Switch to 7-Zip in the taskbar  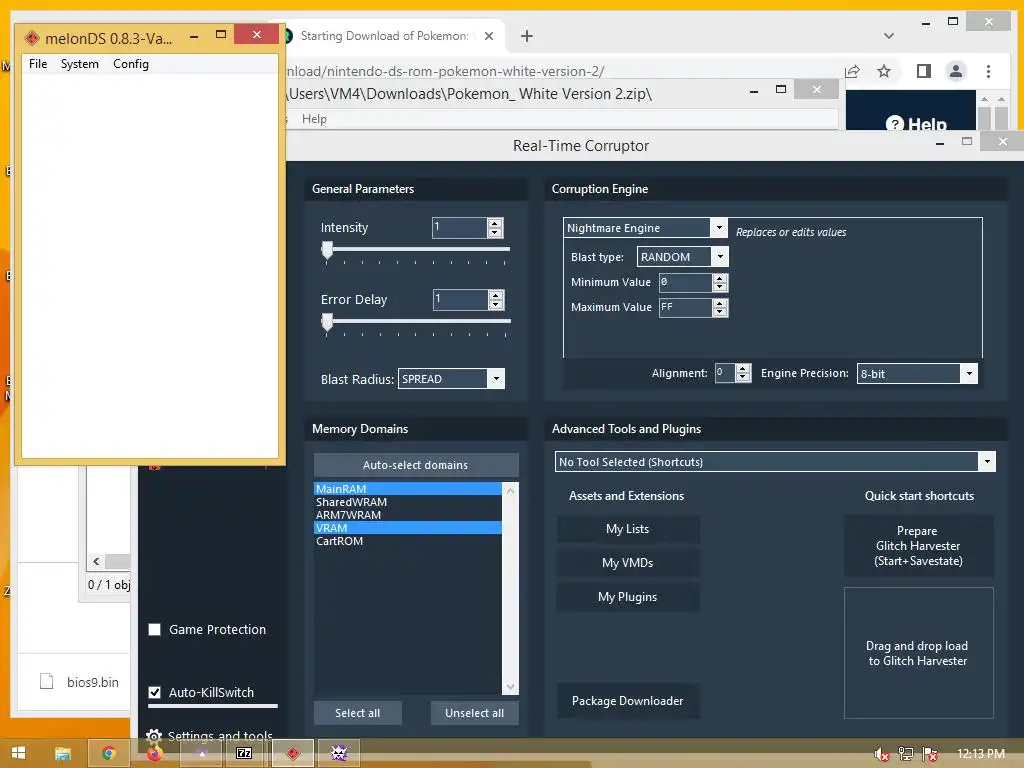coord(244,754)
